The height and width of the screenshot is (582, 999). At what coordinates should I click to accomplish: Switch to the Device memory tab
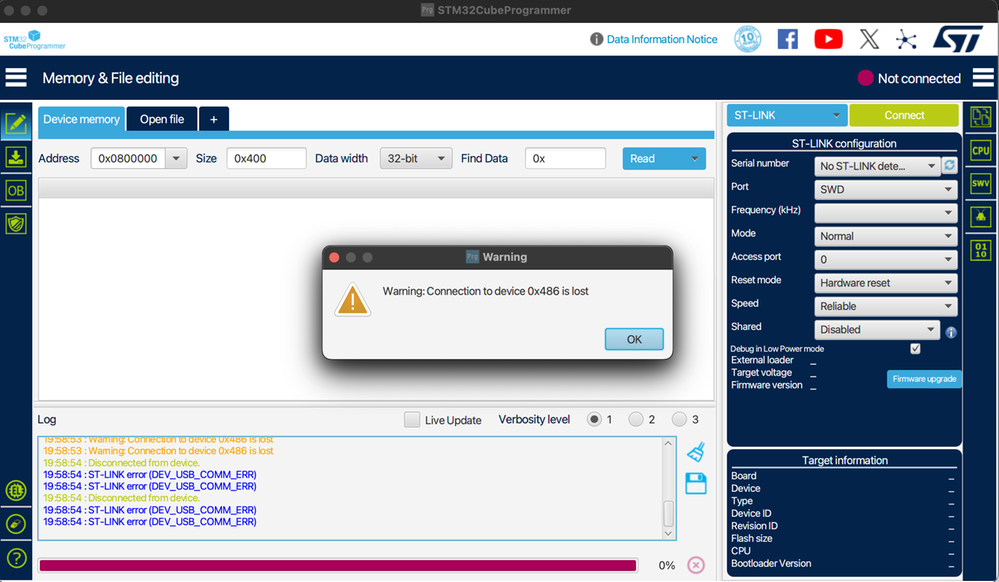click(x=81, y=119)
